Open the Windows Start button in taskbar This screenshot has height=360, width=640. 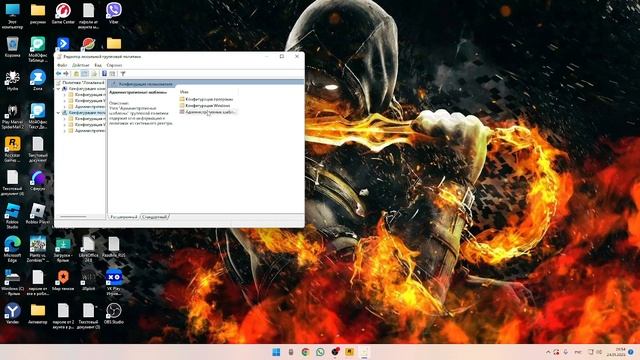[276, 352]
